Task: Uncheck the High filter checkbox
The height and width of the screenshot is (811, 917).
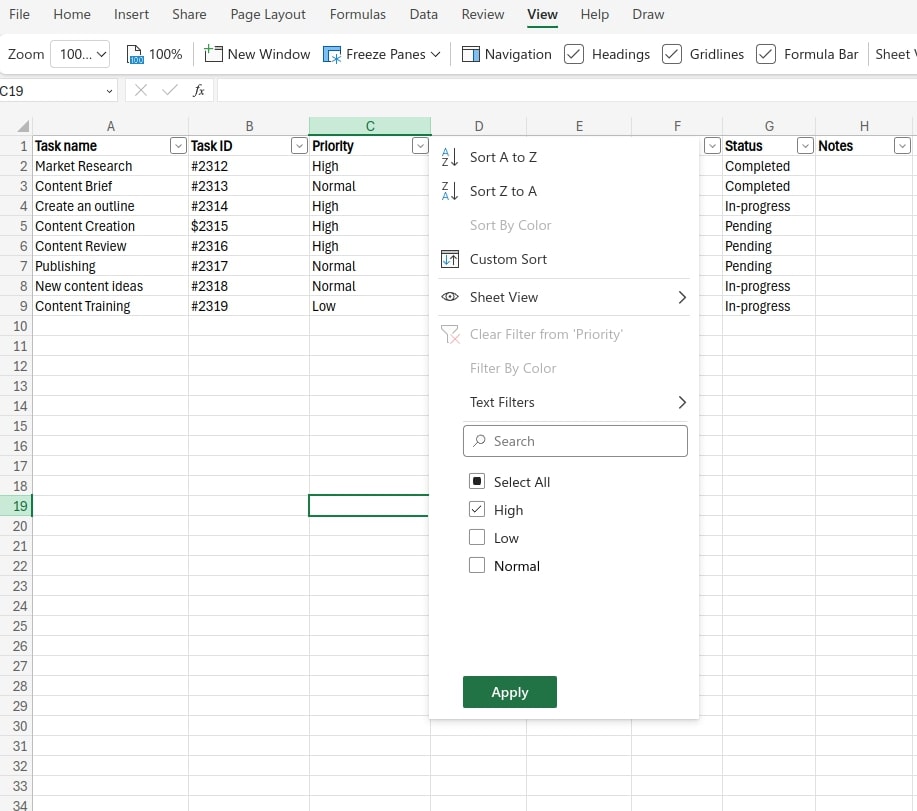Action: coord(477,509)
